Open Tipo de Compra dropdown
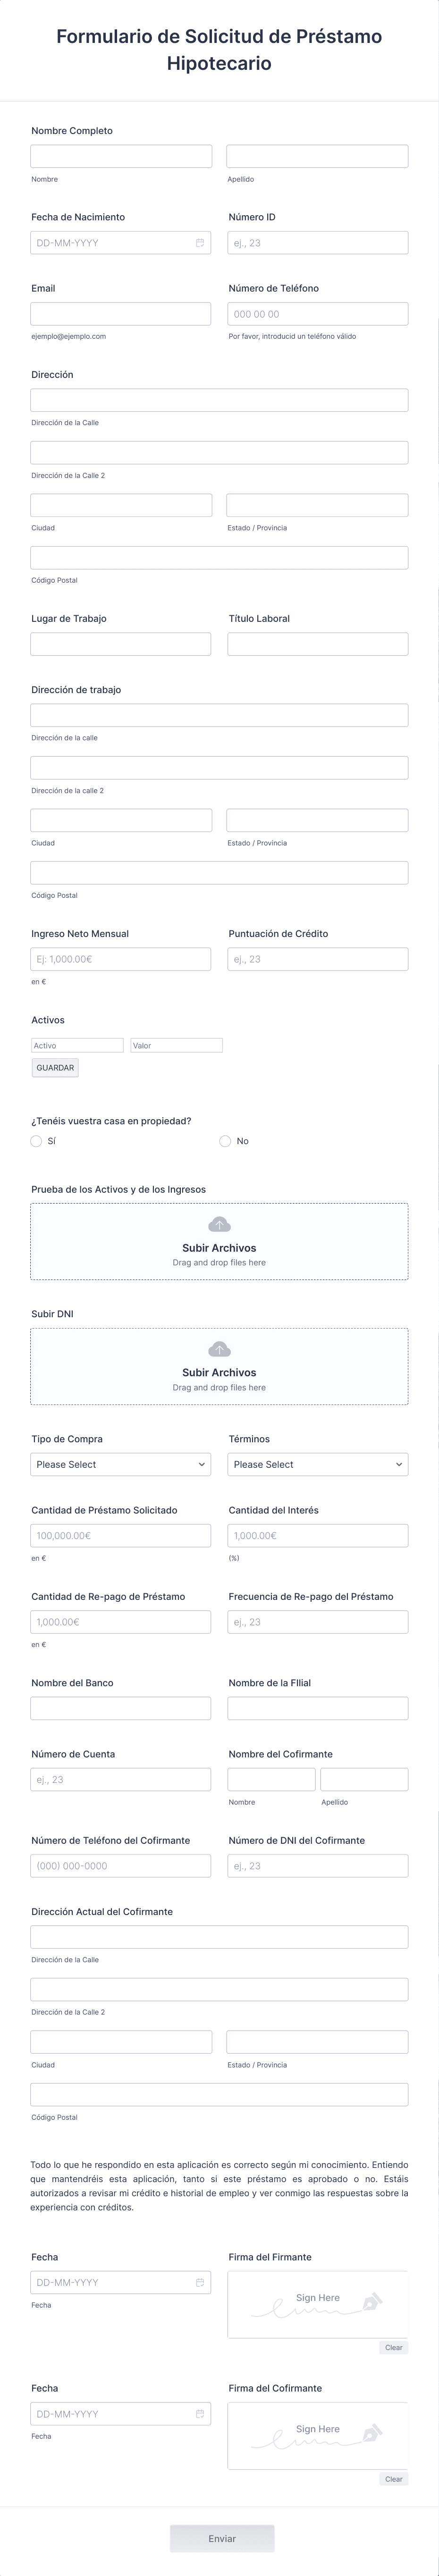The image size is (439, 2576). pyautogui.click(x=121, y=1465)
